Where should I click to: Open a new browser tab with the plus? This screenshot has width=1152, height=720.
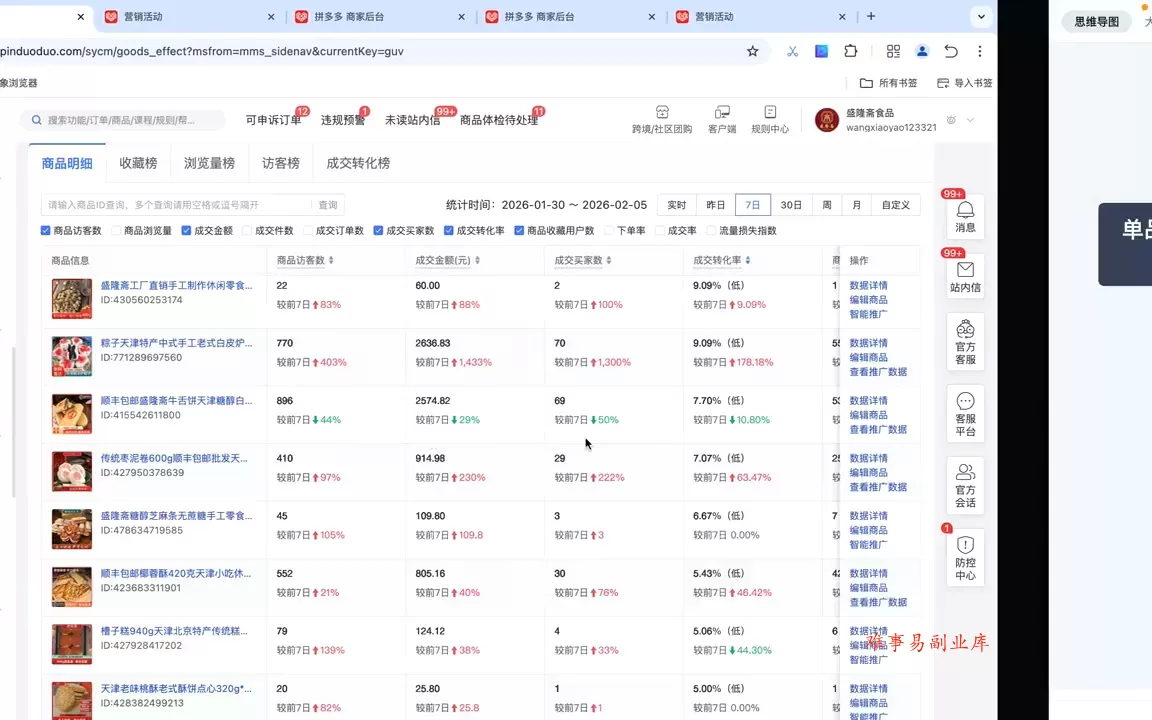871,16
